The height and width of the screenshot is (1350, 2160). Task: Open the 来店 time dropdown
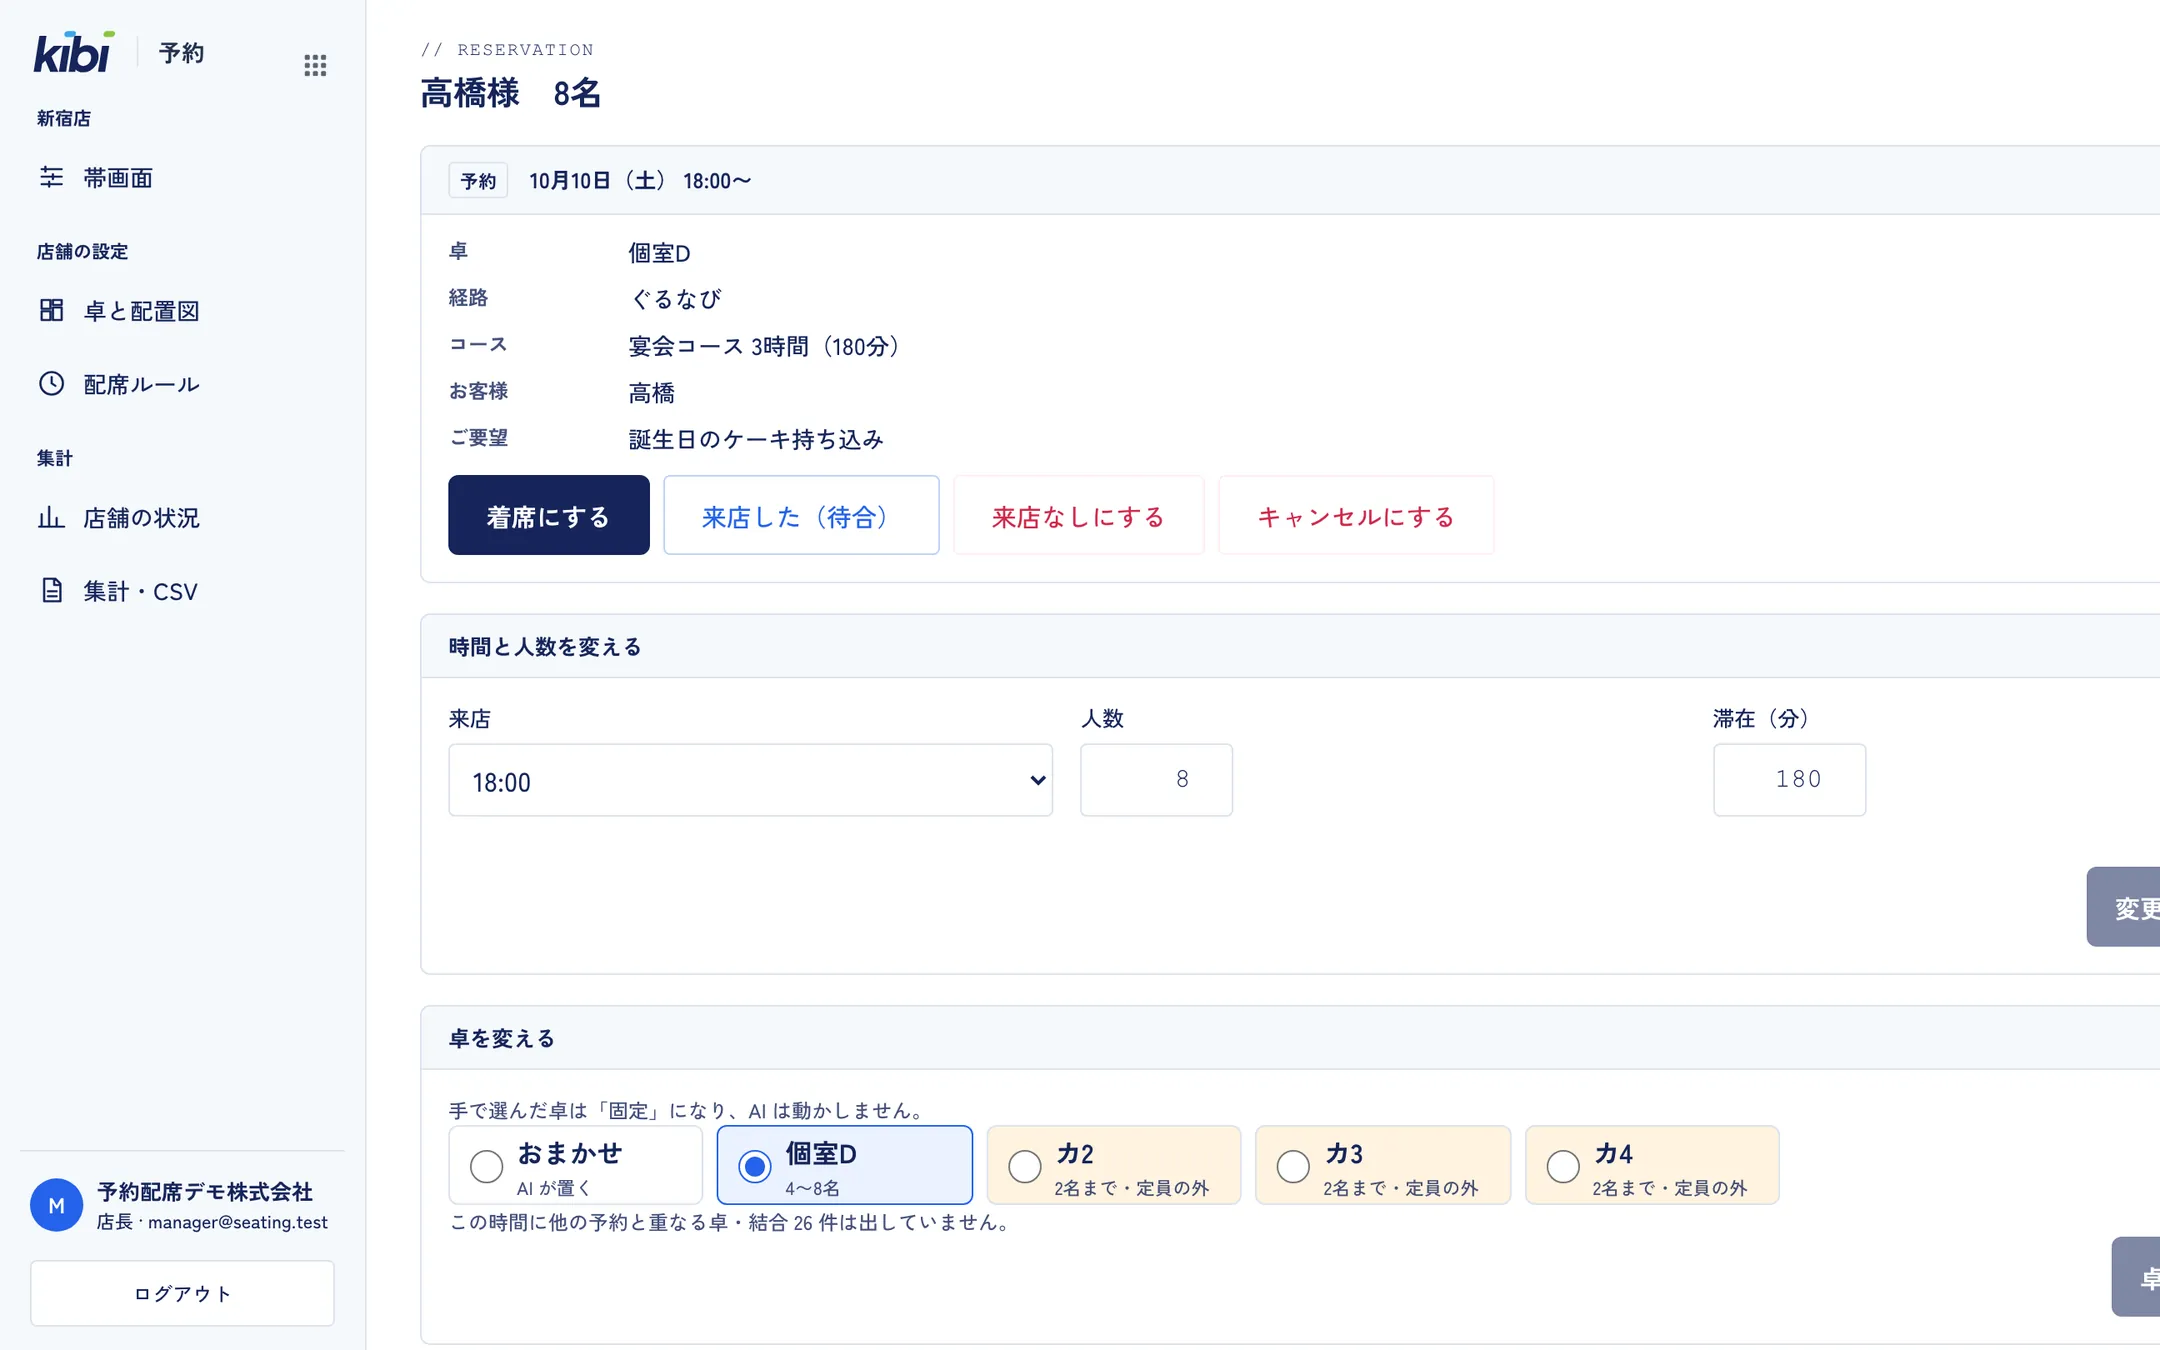(x=751, y=780)
